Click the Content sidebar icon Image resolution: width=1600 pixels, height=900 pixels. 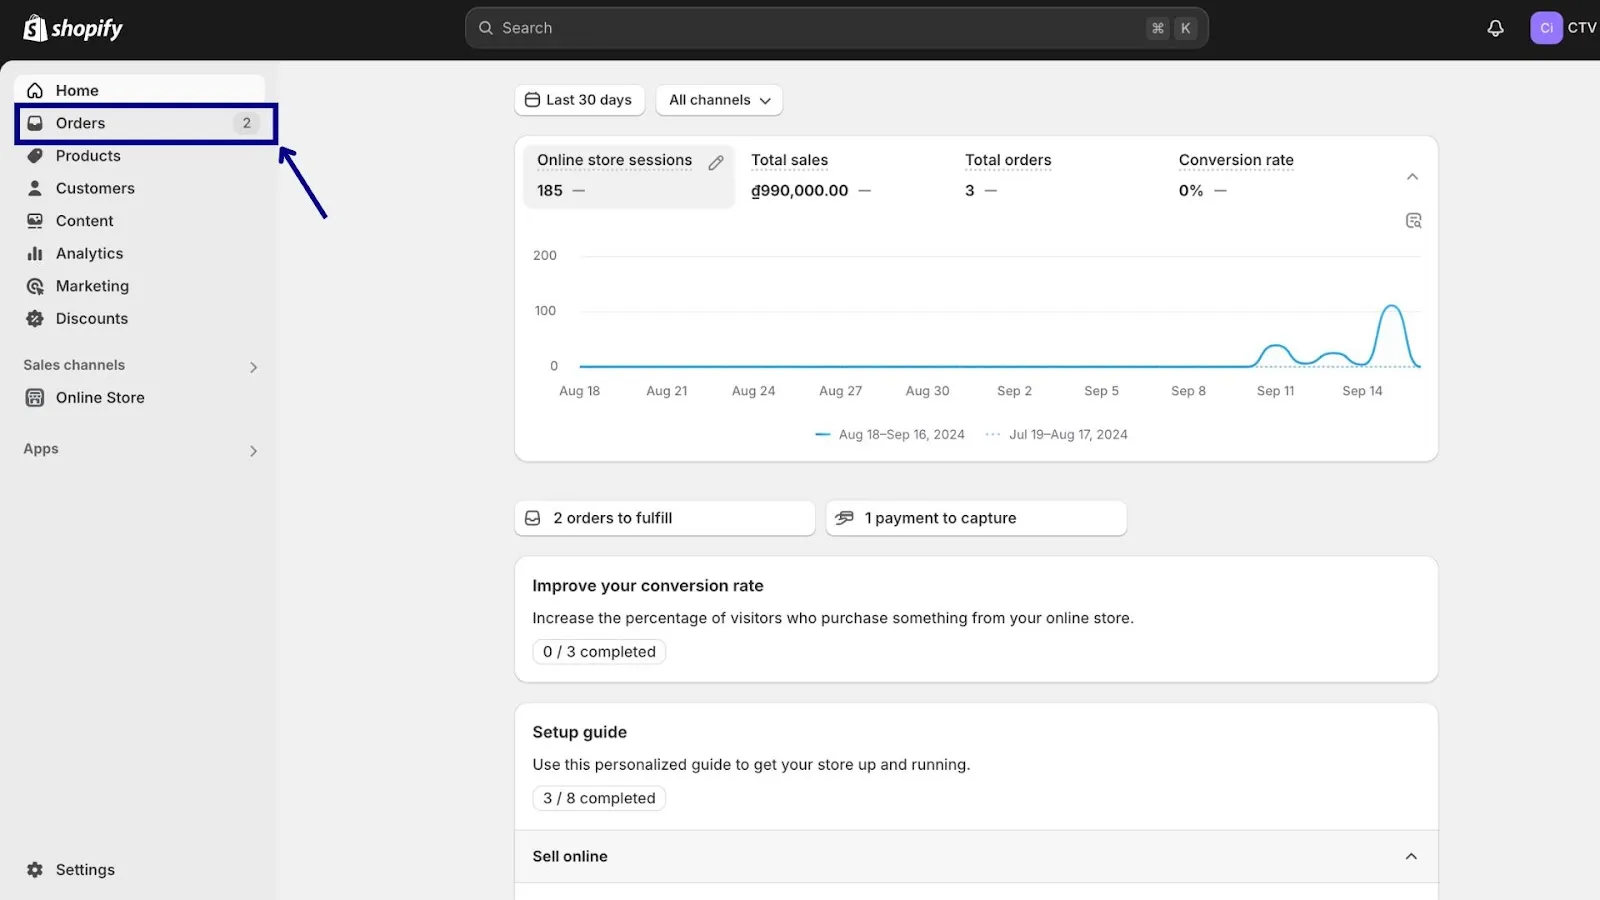(x=35, y=221)
